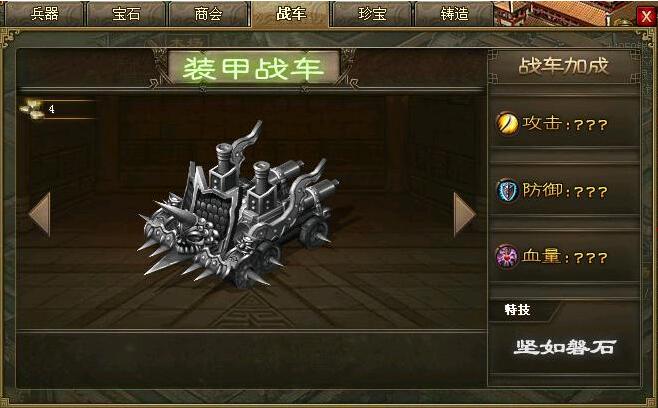Show the previous chariot with left arrow
The height and width of the screenshot is (408, 658).
[40, 214]
